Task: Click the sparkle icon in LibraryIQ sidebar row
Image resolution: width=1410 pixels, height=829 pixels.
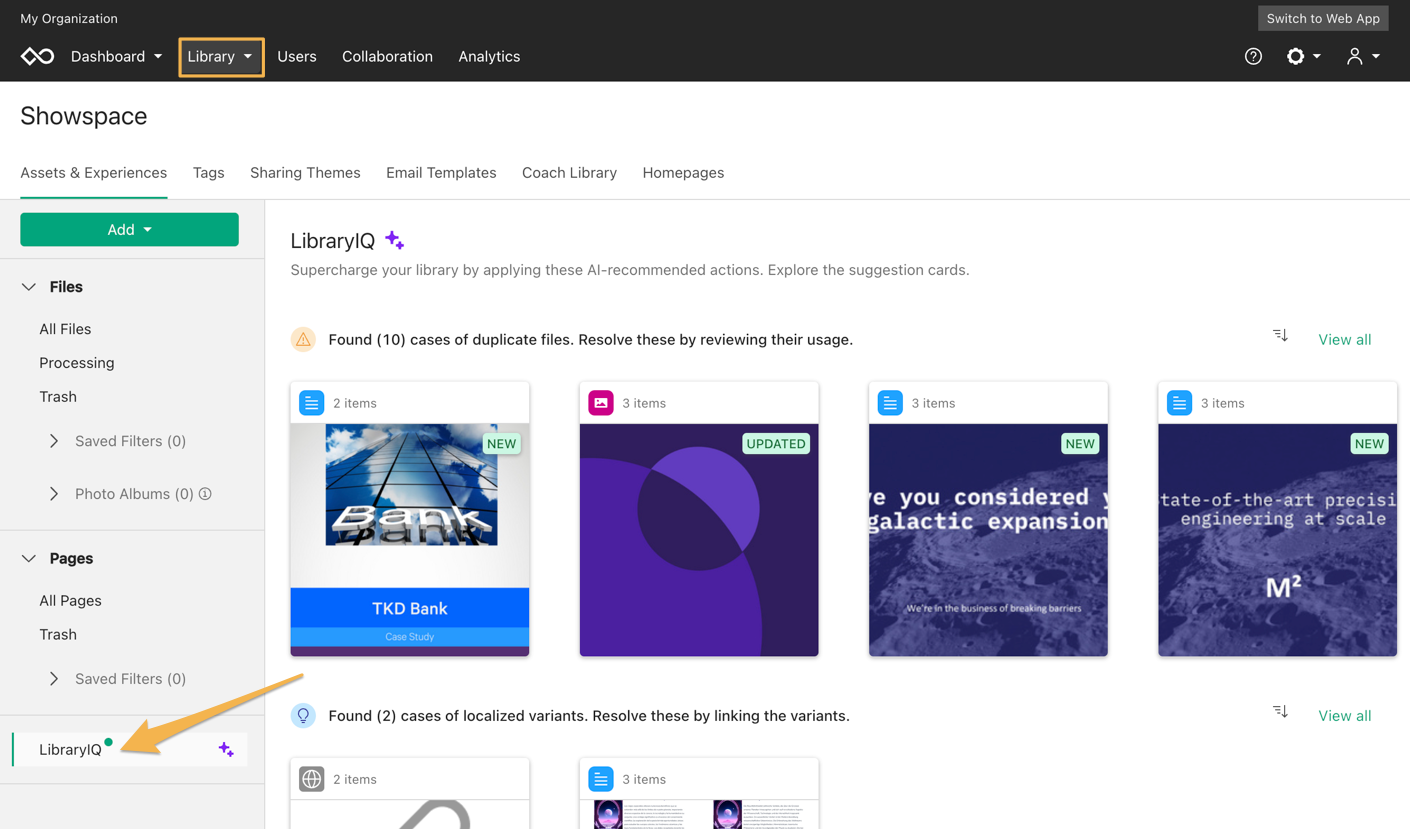Action: click(x=226, y=749)
